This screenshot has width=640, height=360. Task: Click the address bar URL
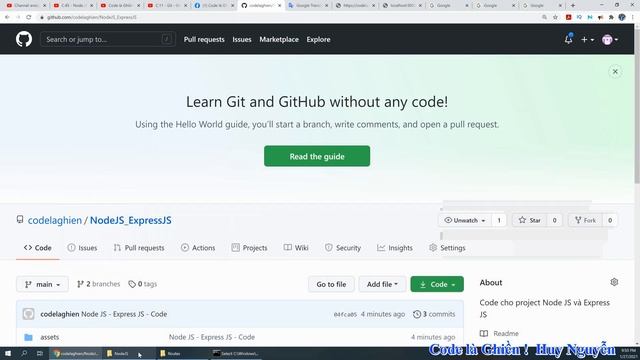pyautogui.click(x=92, y=17)
